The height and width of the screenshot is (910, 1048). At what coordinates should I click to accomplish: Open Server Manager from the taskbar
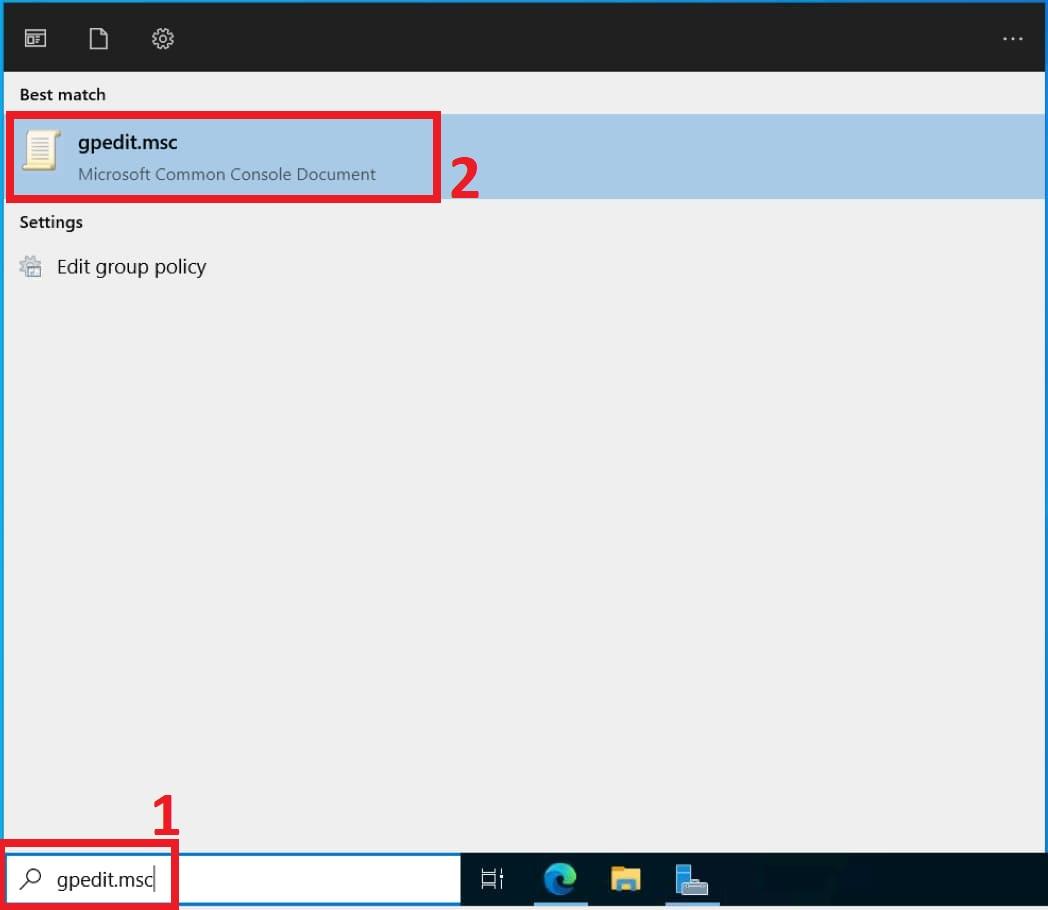[691, 879]
